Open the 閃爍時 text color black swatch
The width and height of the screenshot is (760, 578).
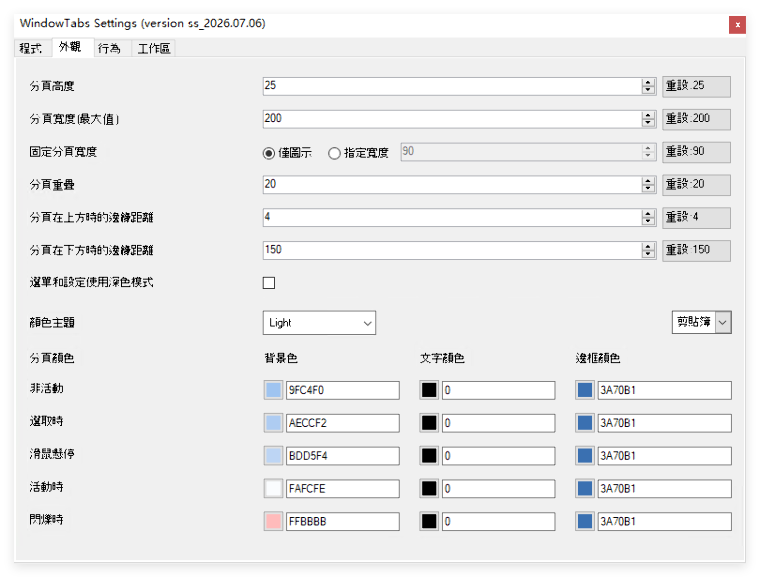pyautogui.click(x=429, y=522)
